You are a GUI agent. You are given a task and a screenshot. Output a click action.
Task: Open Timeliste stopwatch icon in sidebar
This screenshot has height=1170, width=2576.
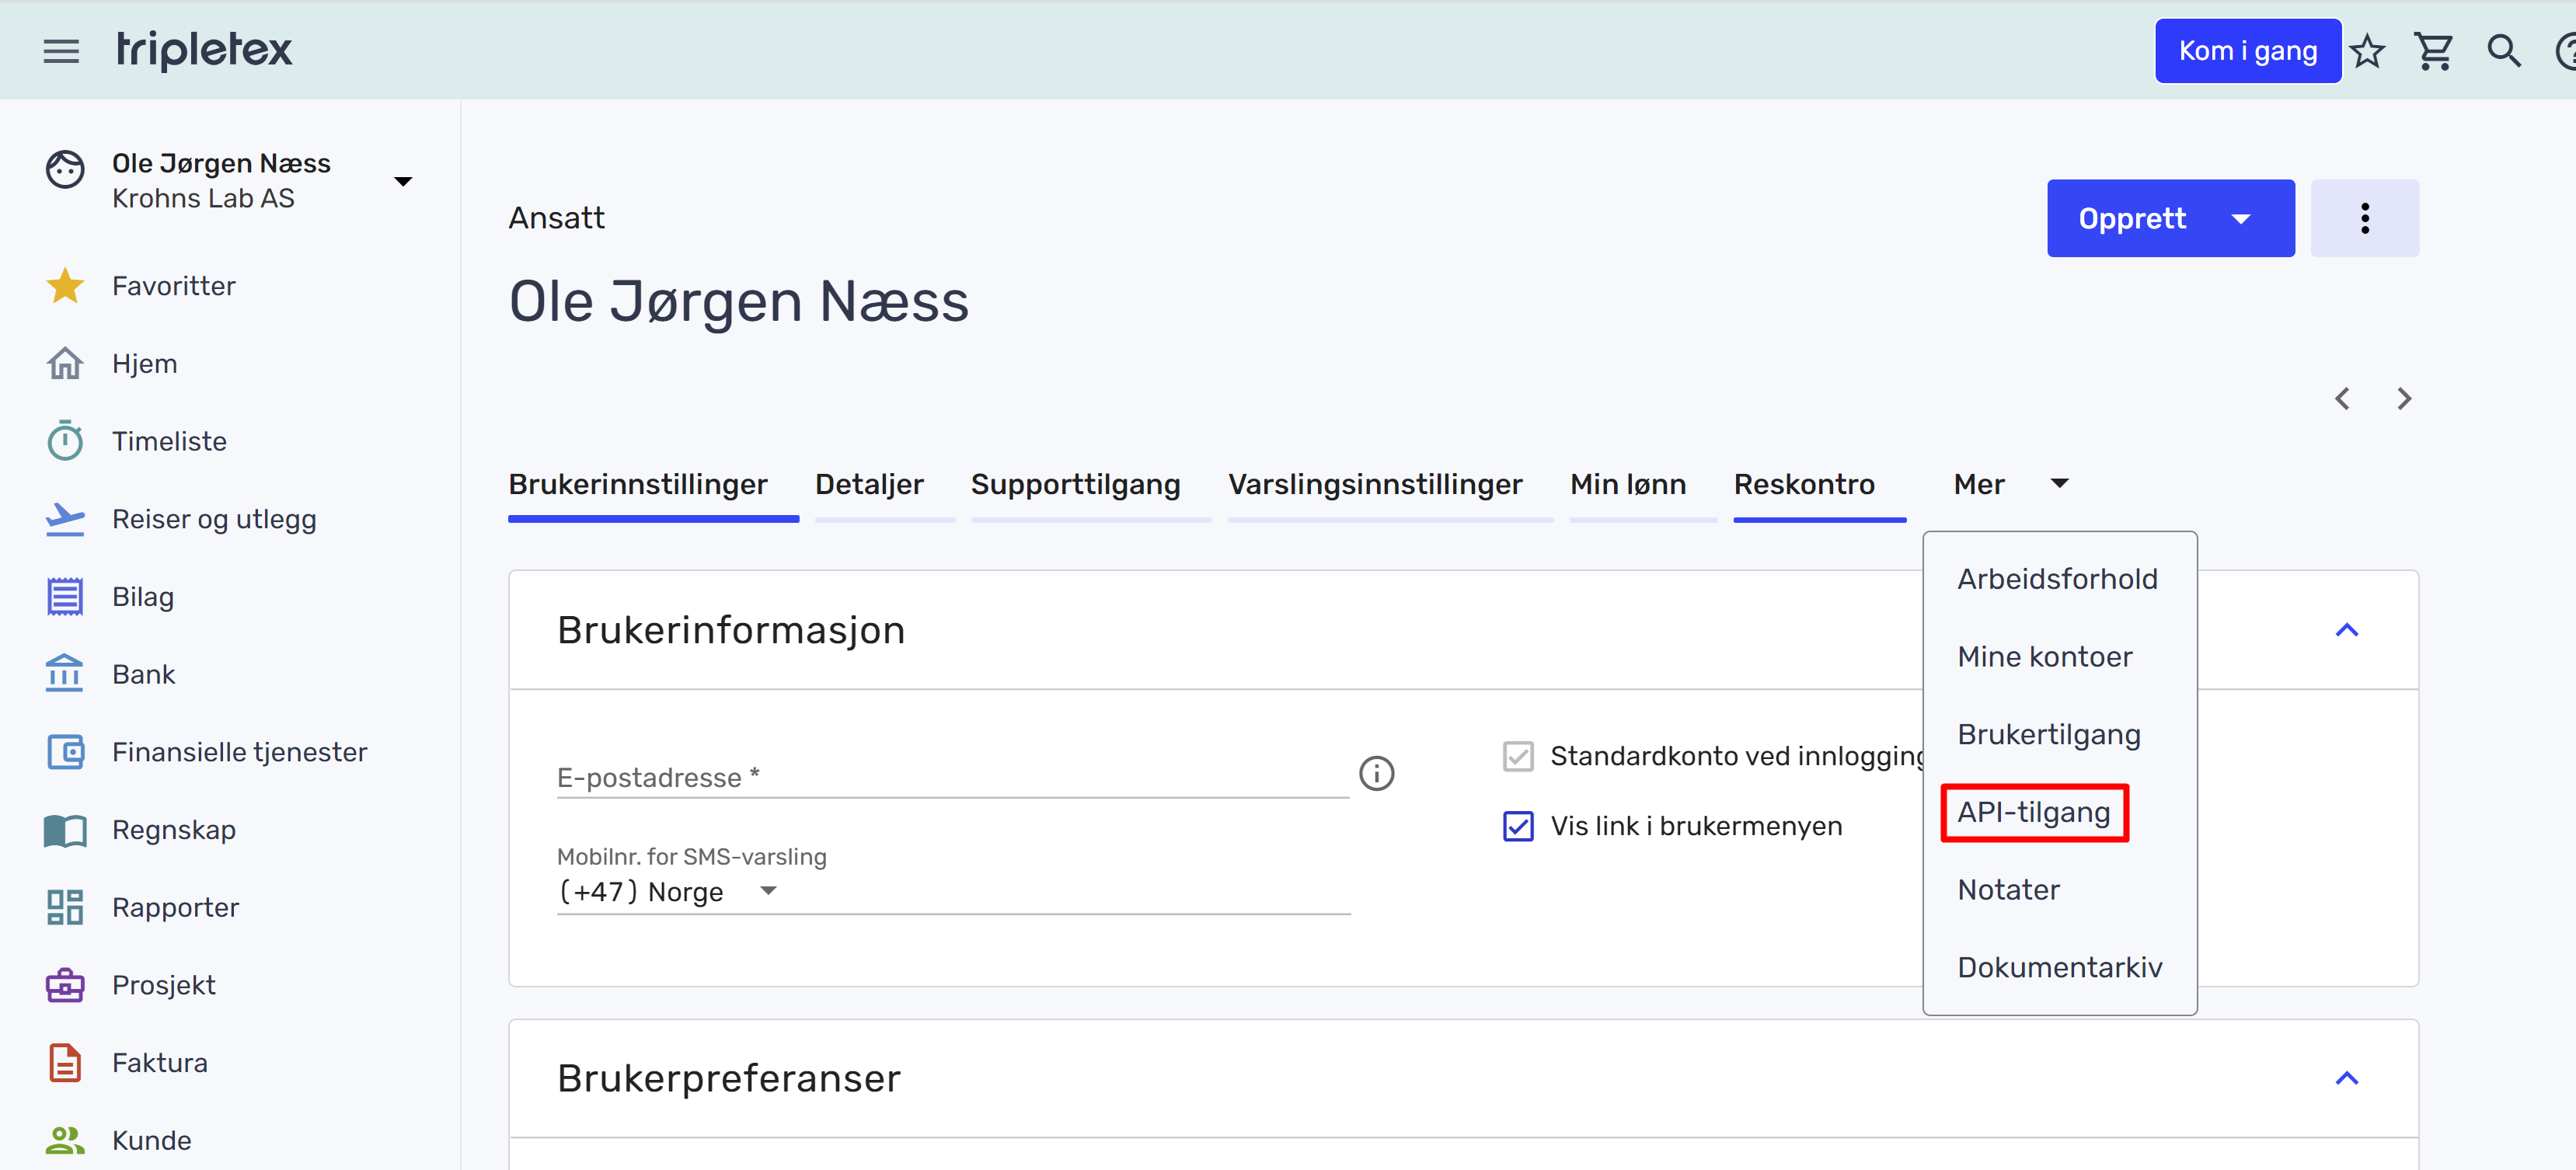click(x=65, y=441)
